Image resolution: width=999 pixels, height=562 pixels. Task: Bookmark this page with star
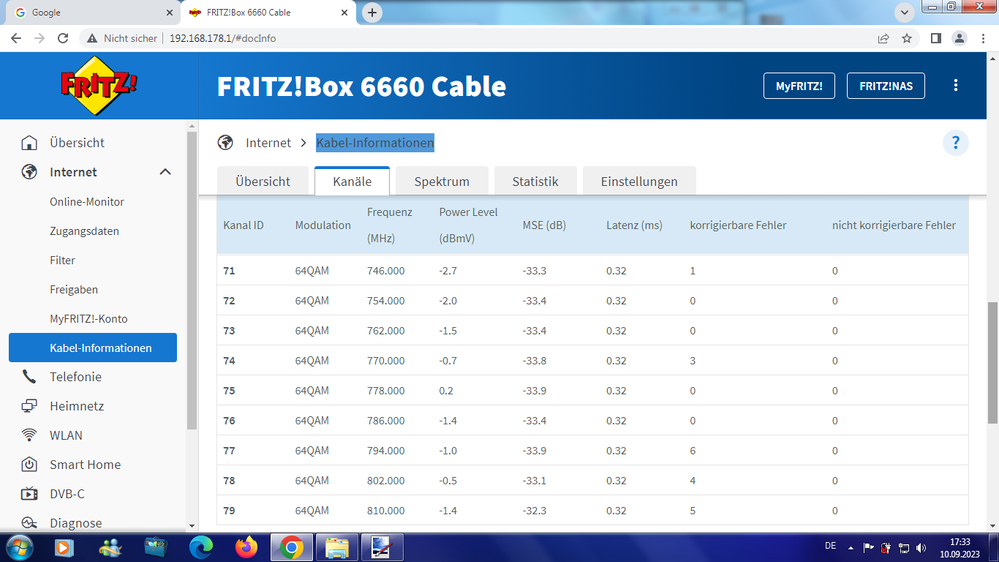click(x=907, y=38)
